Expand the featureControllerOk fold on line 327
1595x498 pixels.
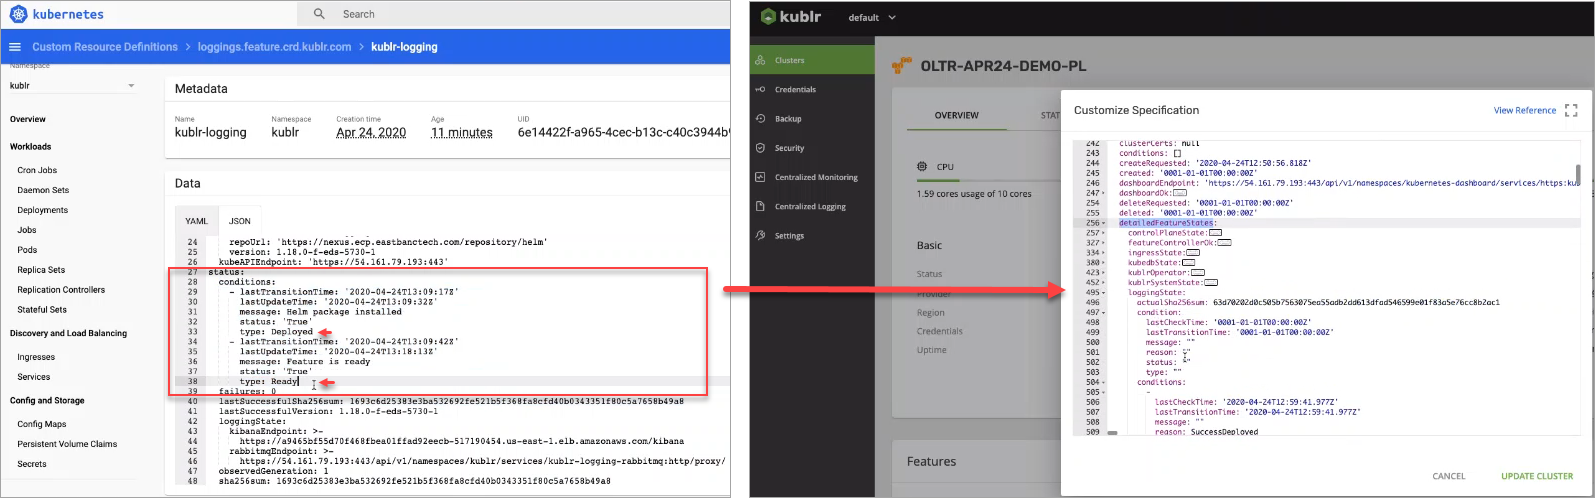(x=1104, y=243)
